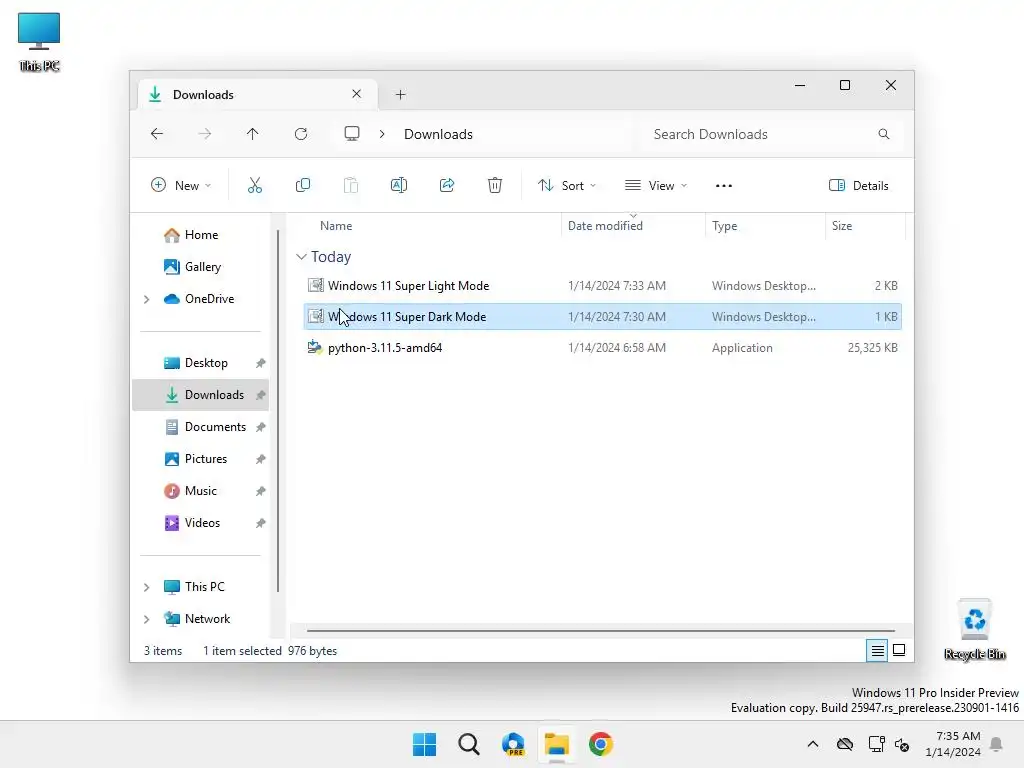Open the muted volume tray icon
Image resolution: width=1024 pixels, height=768 pixels.
(x=902, y=744)
